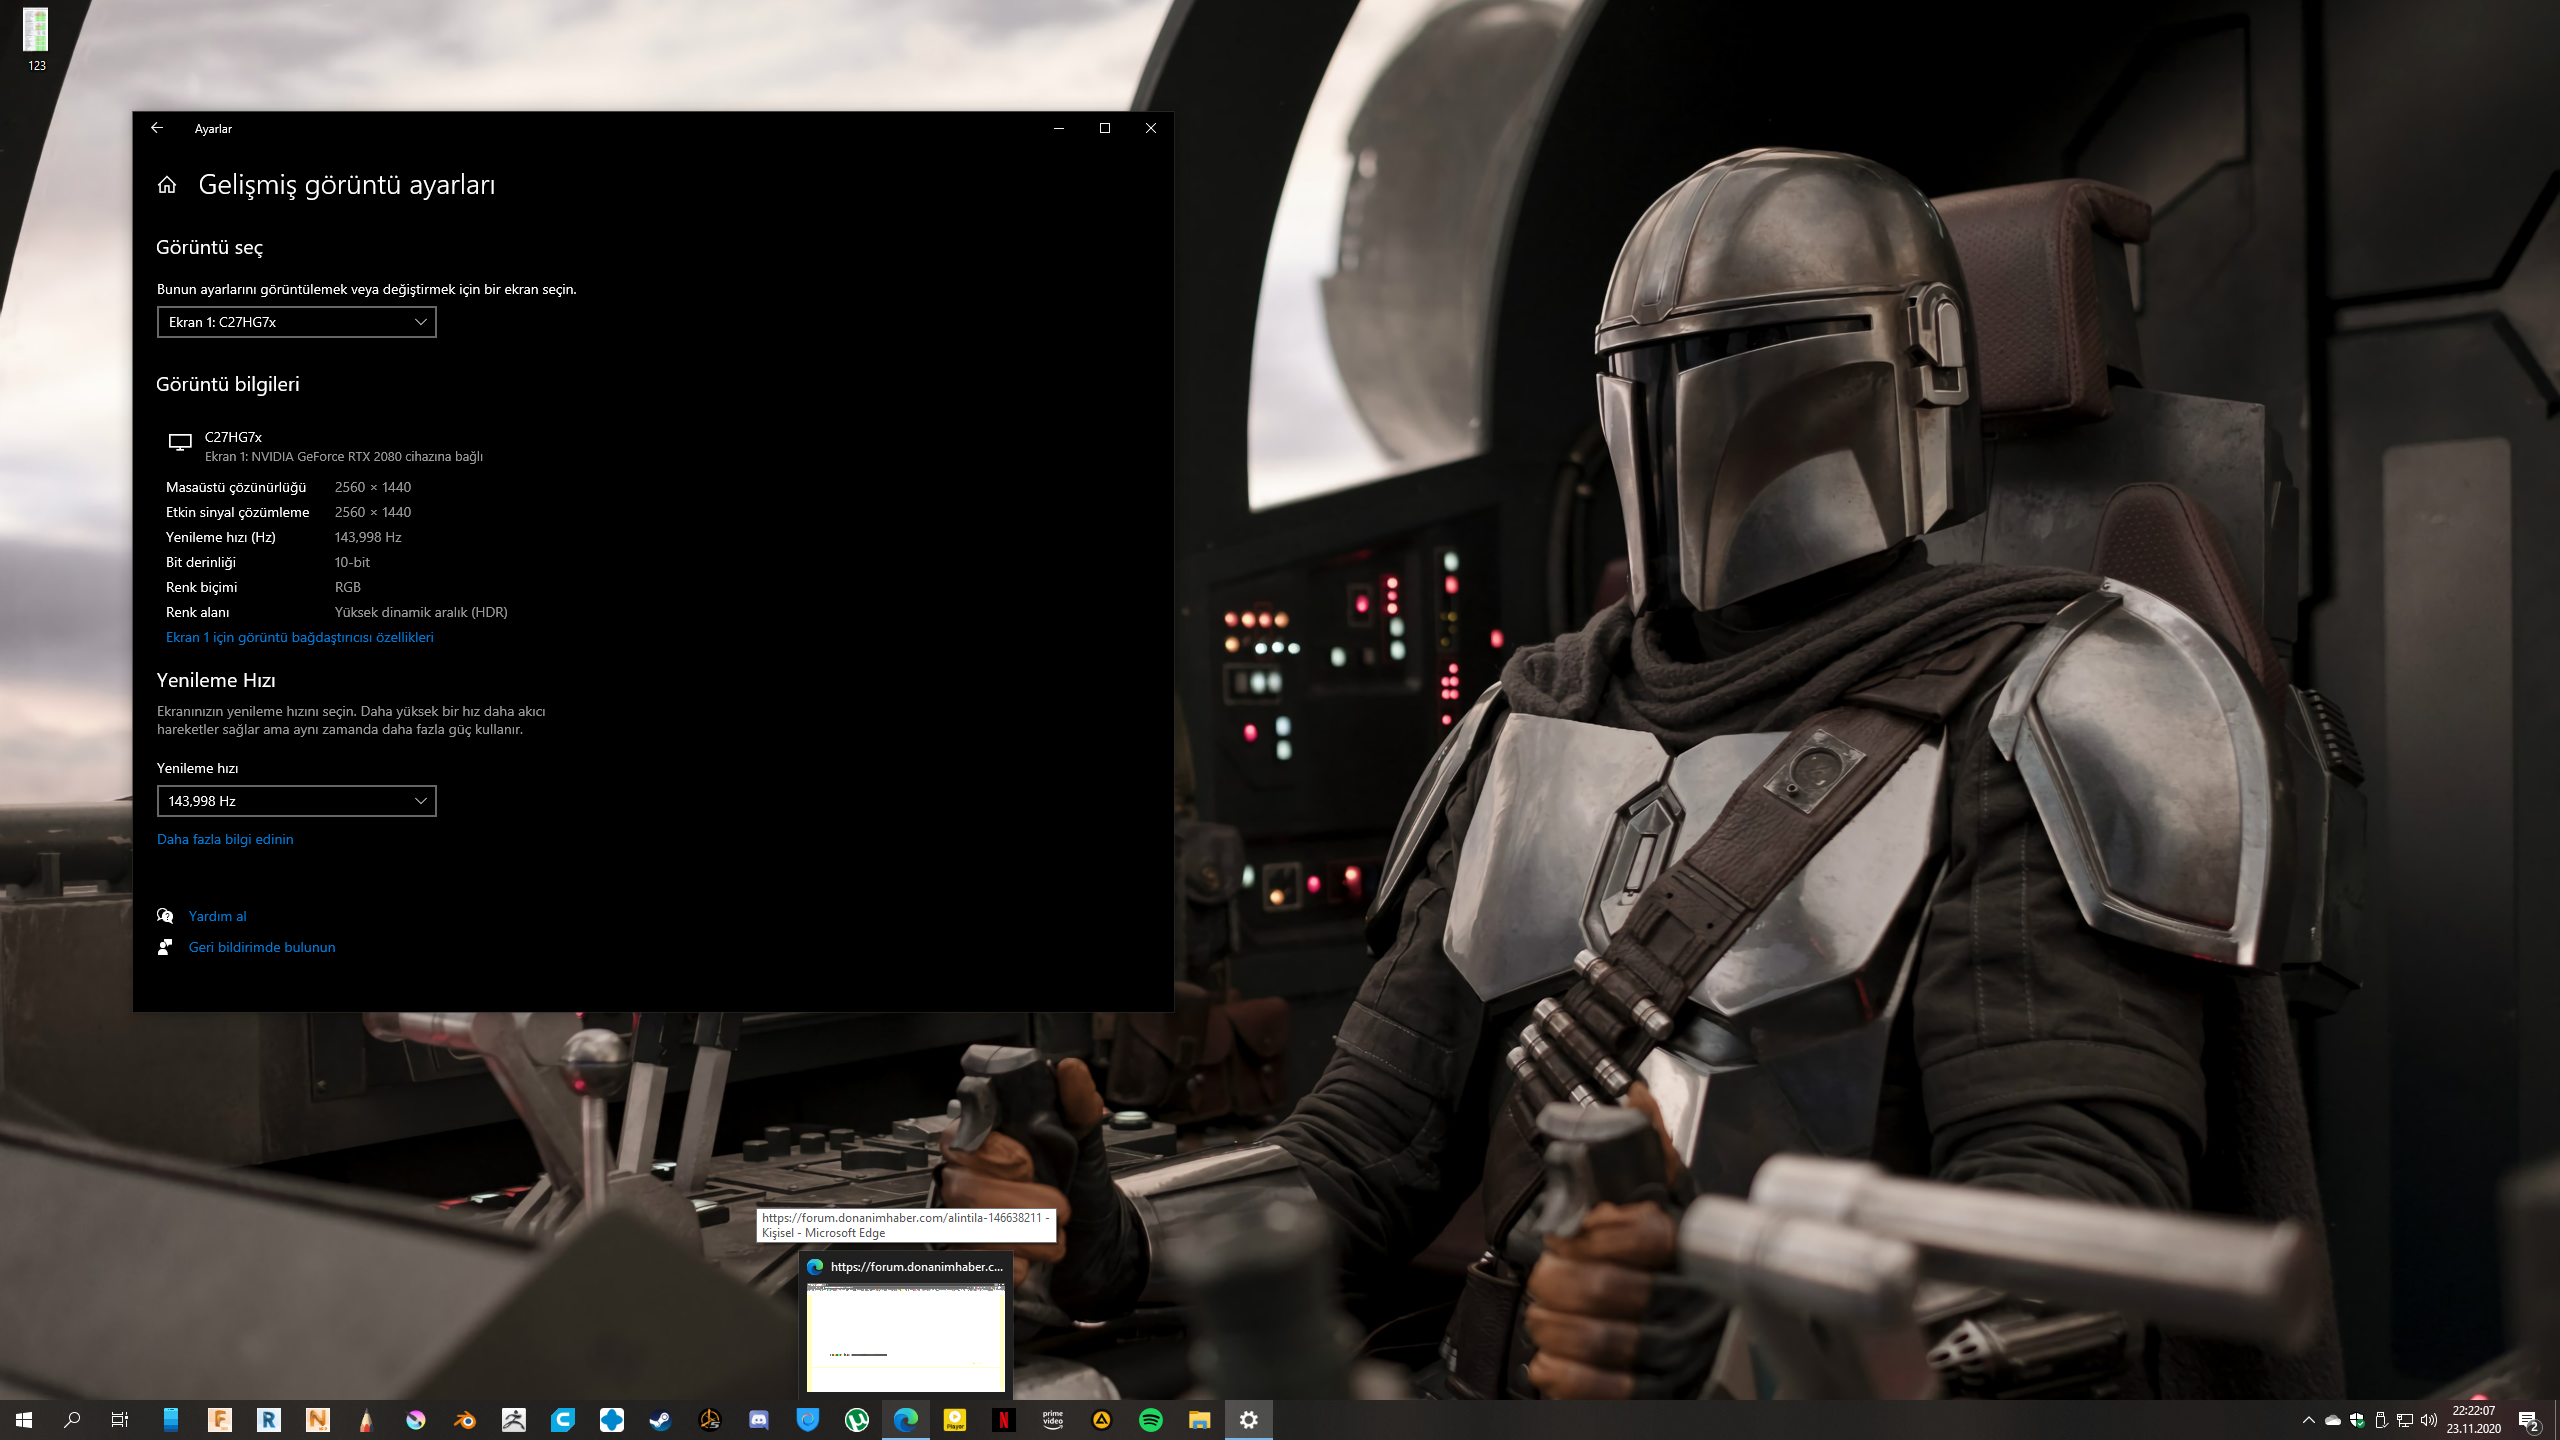
Task: Click Safely Remove Hardware USB tray icon
Action: (2381, 1420)
